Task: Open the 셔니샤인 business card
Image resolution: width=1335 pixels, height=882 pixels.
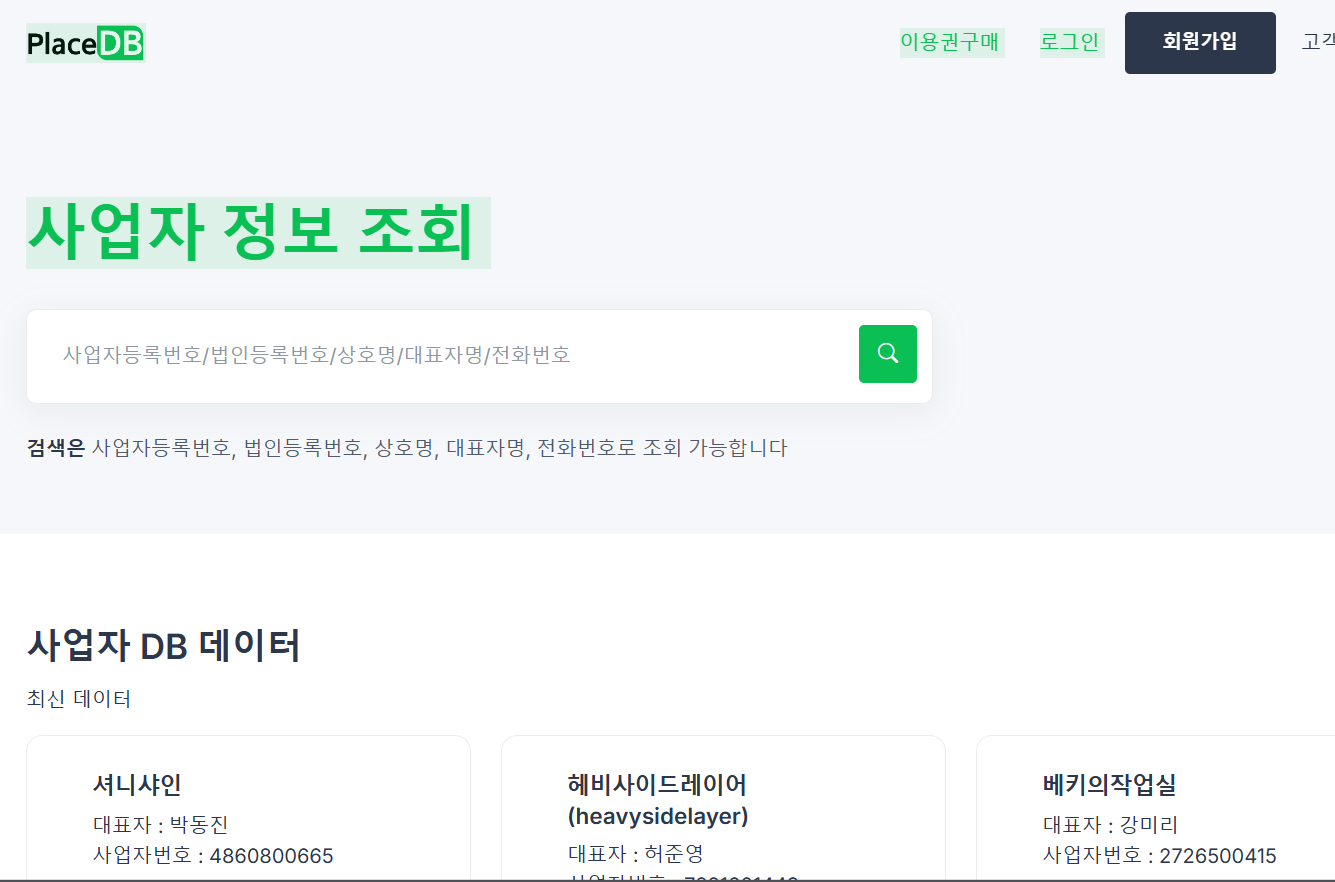Action: 137,785
